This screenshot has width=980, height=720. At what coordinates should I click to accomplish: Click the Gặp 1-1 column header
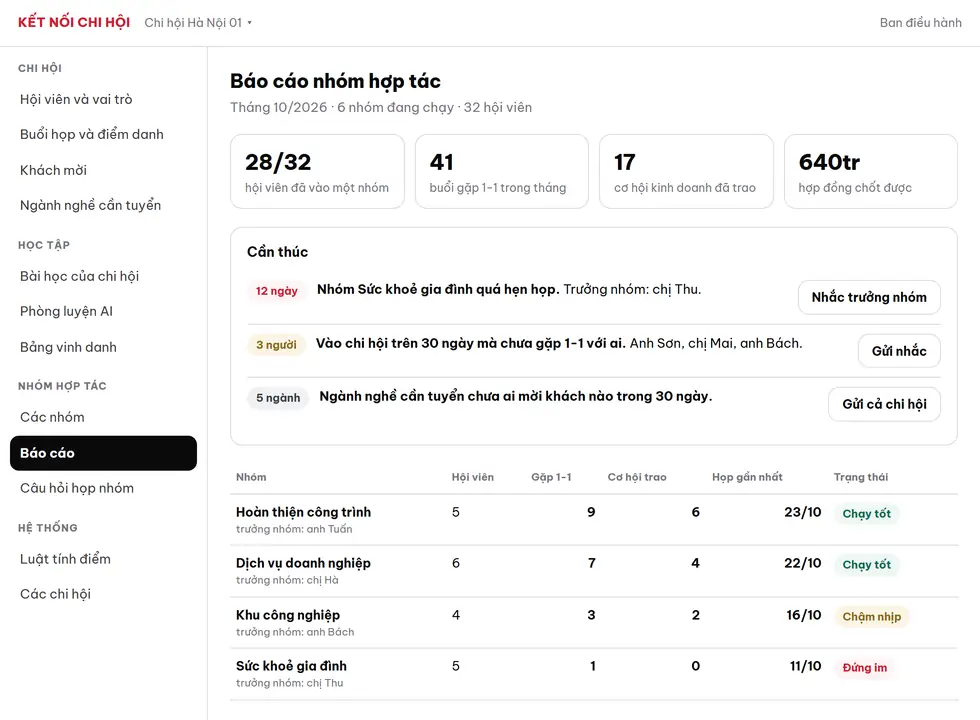551,477
